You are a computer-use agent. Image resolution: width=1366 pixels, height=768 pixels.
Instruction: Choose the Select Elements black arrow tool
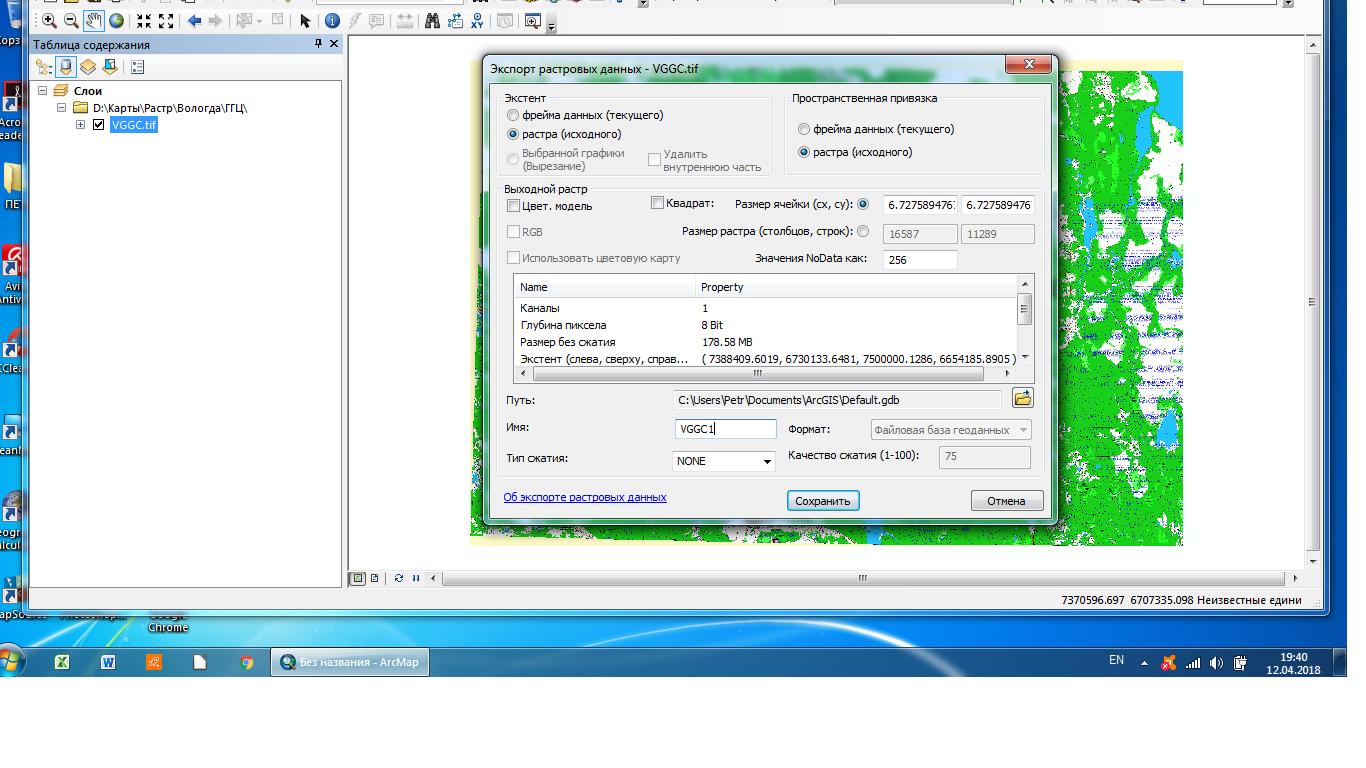pyautogui.click(x=305, y=20)
